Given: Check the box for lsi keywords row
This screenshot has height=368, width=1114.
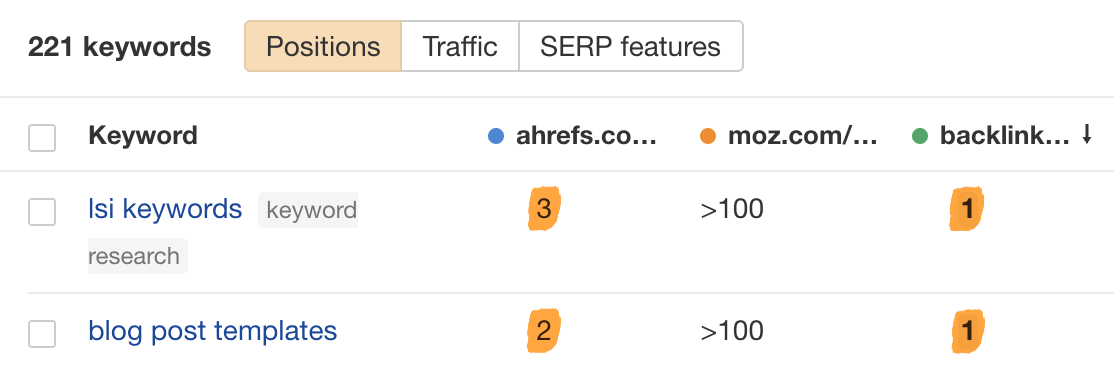Looking at the screenshot, I should pos(42,212).
